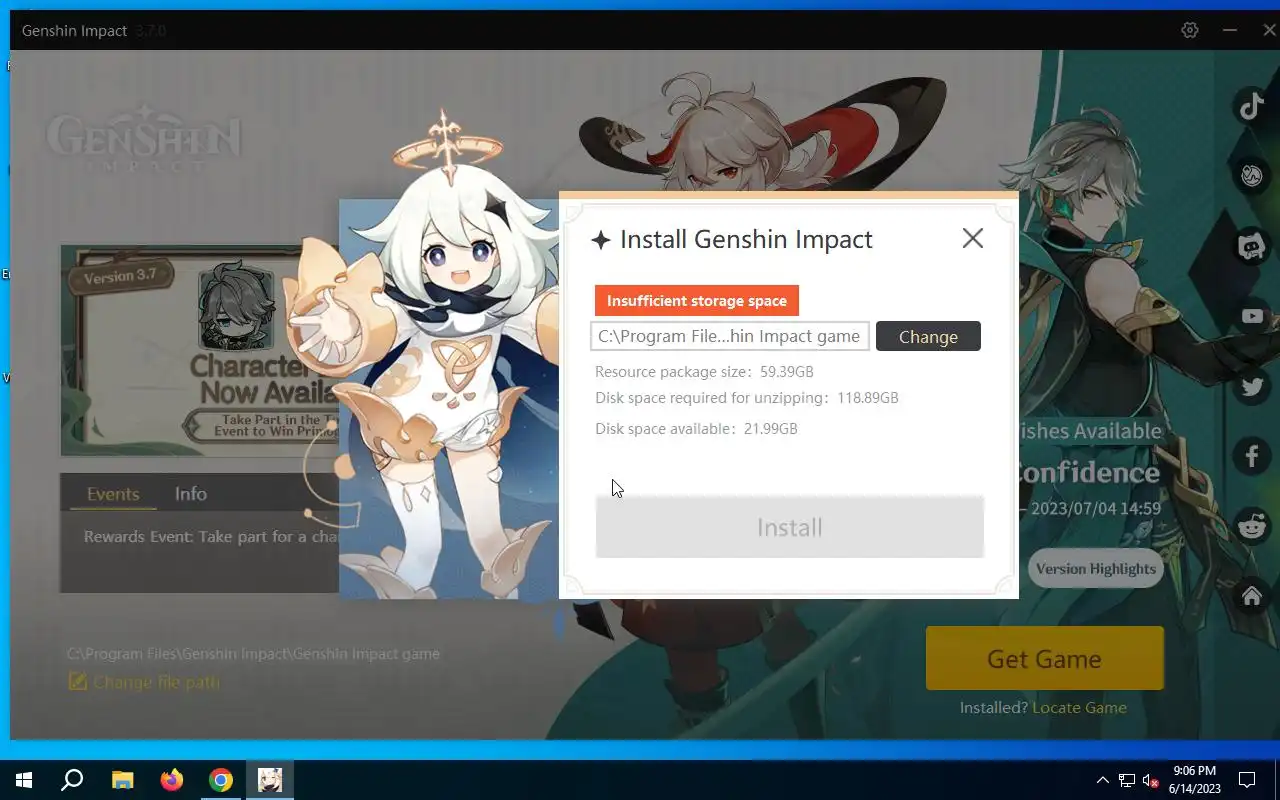1280x800 pixels.
Task: Click the install path input field
Action: click(x=730, y=336)
